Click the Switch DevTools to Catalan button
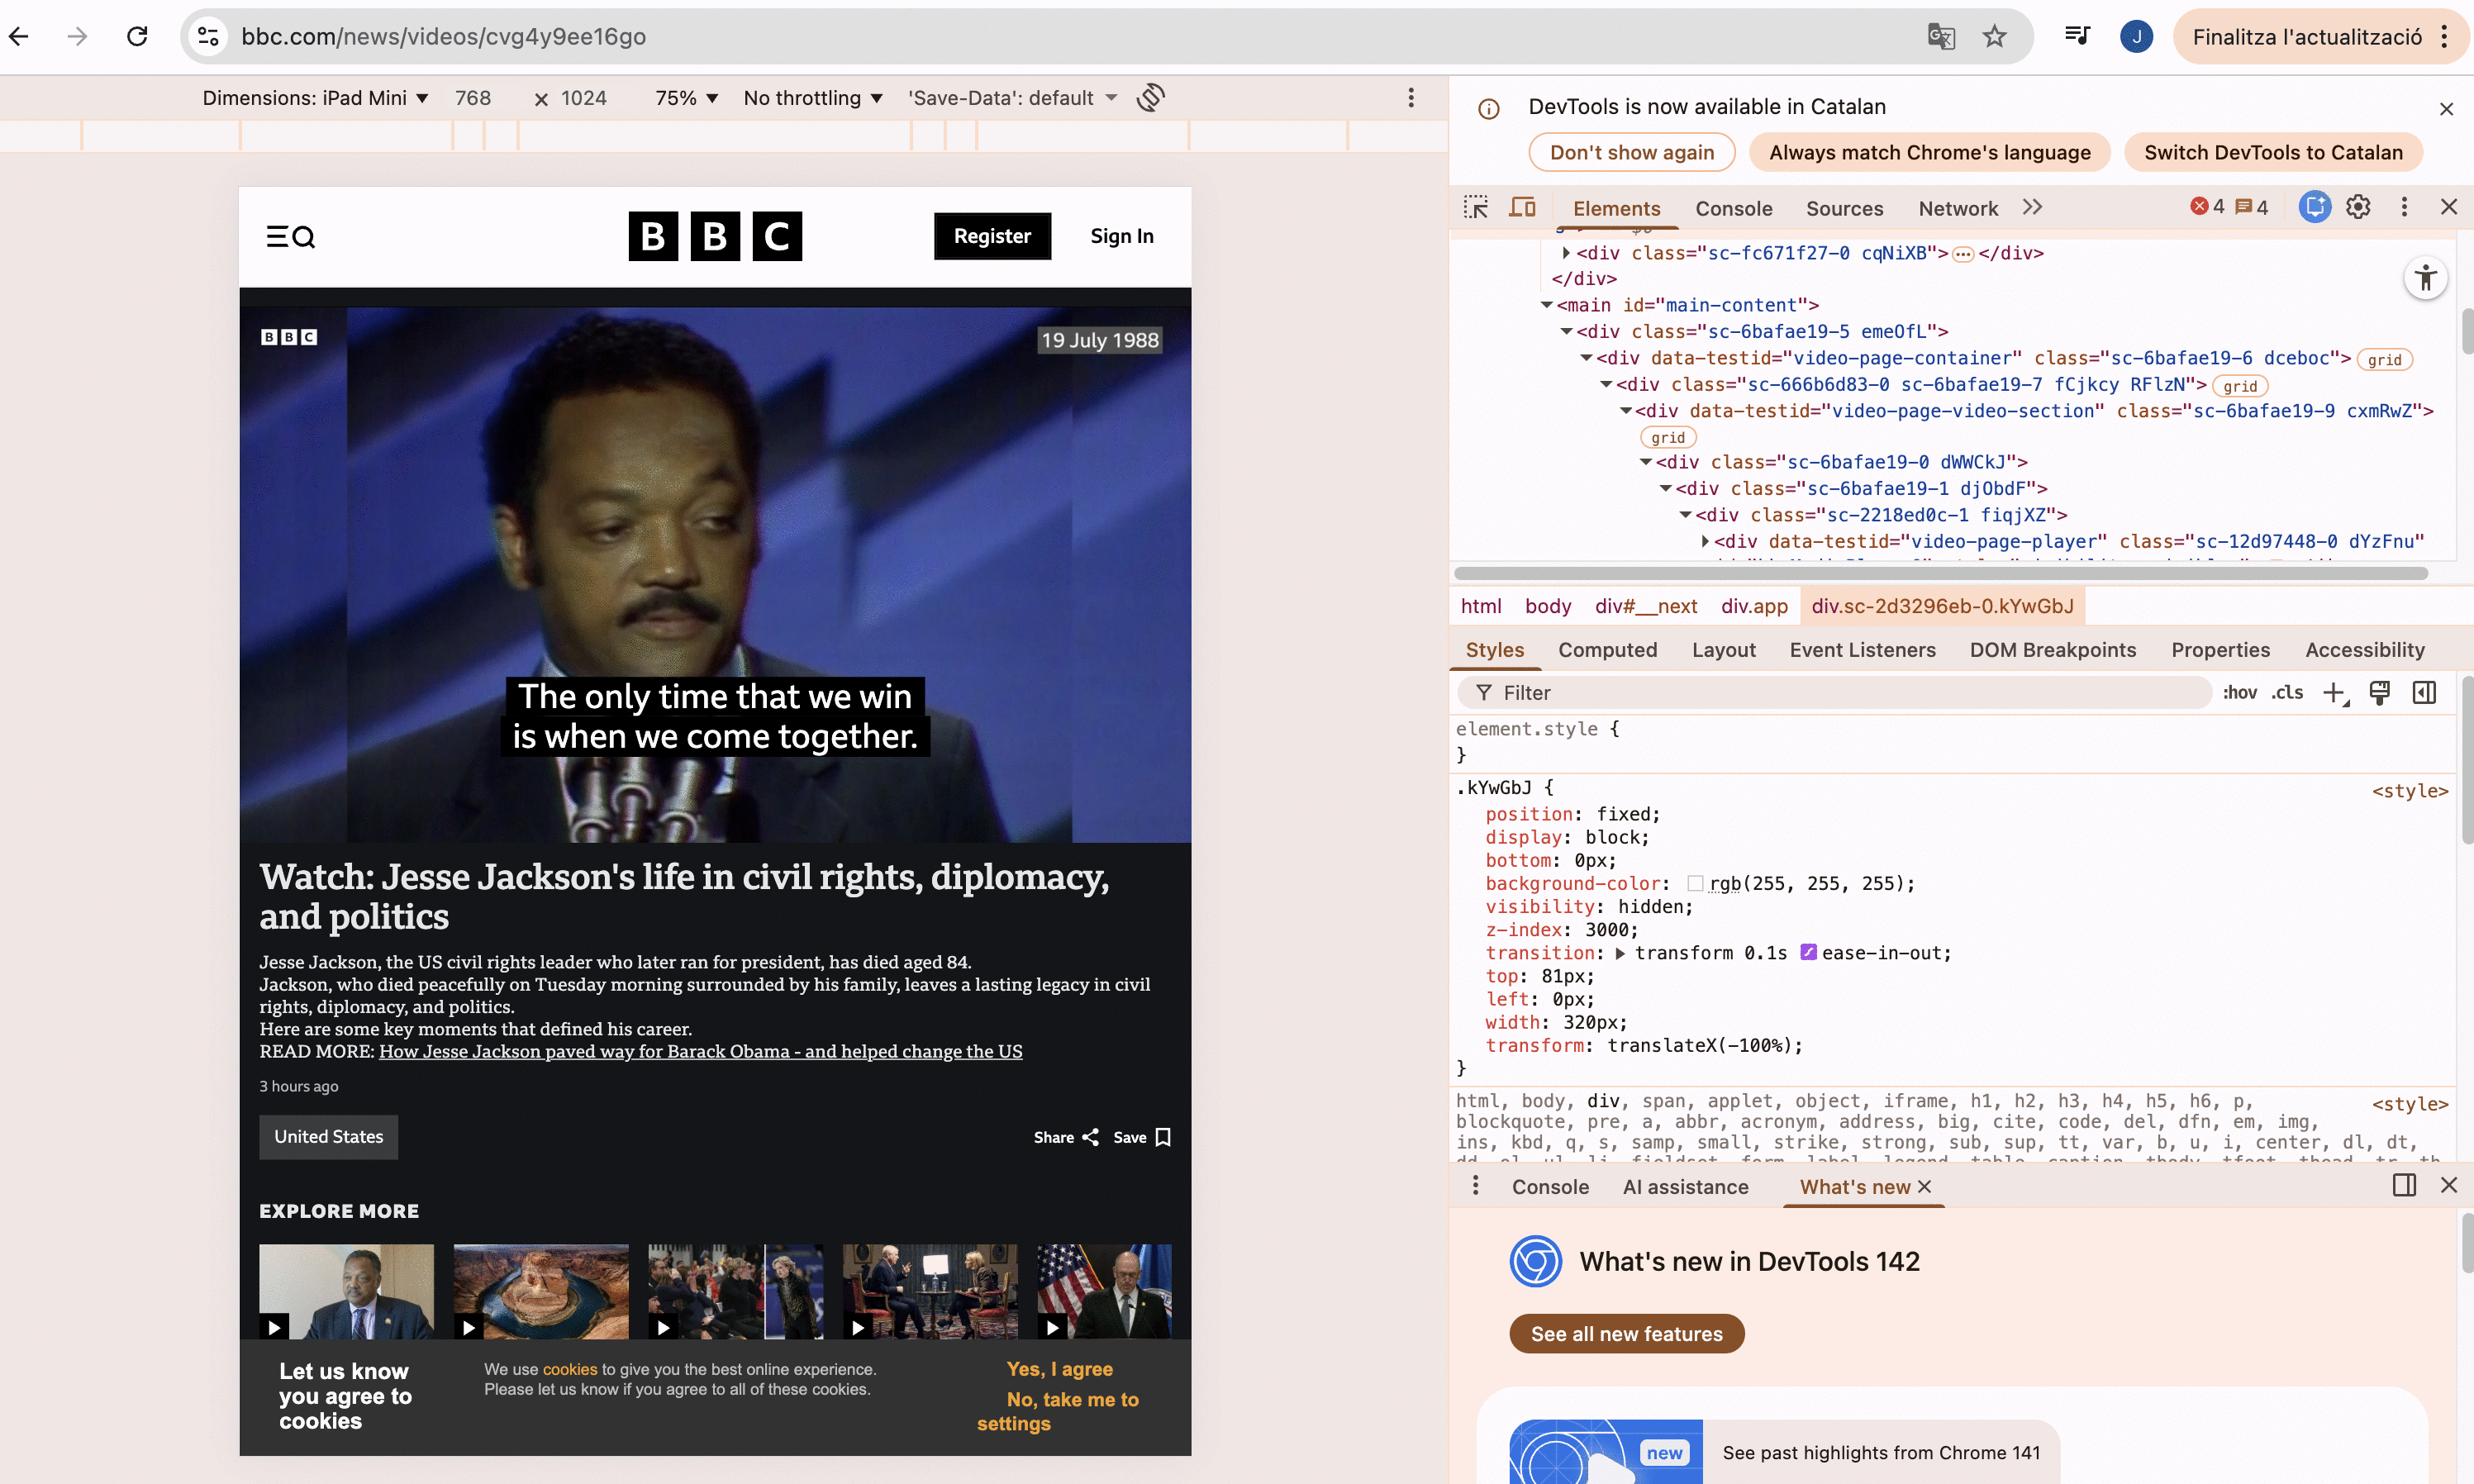The height and width of the screenshot is (1484, 2474). (2272, 152)
